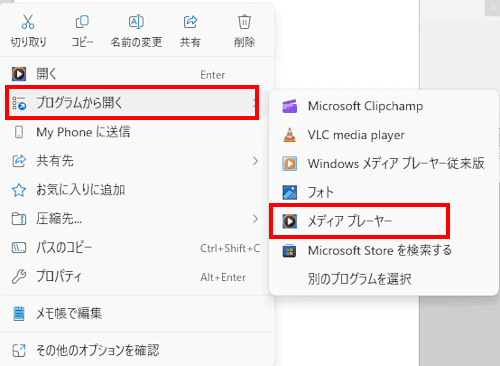500x366 pixels.
Task: Click the zip folder icon beside 圧縮先...
Action: [x=19, y=219]
